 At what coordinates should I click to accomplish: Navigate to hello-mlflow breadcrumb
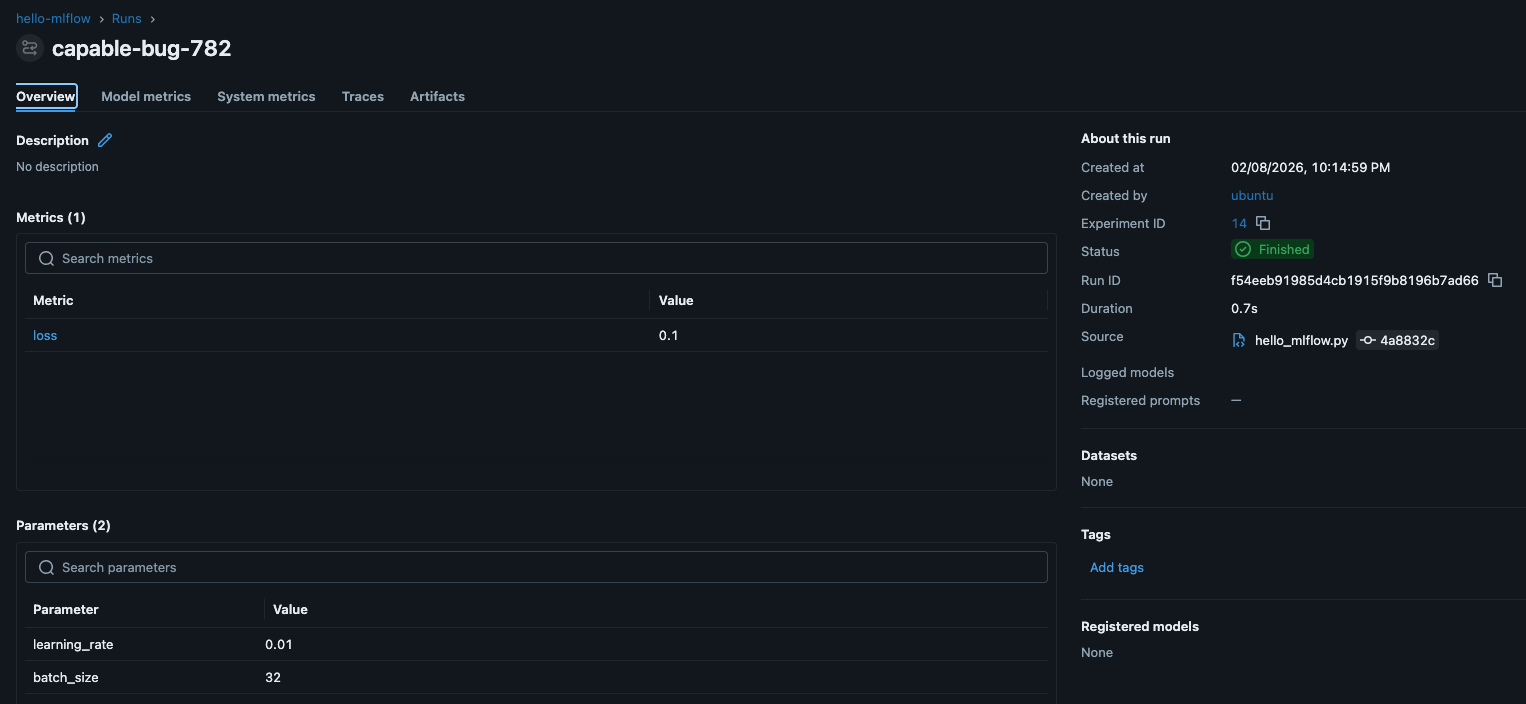52,17
